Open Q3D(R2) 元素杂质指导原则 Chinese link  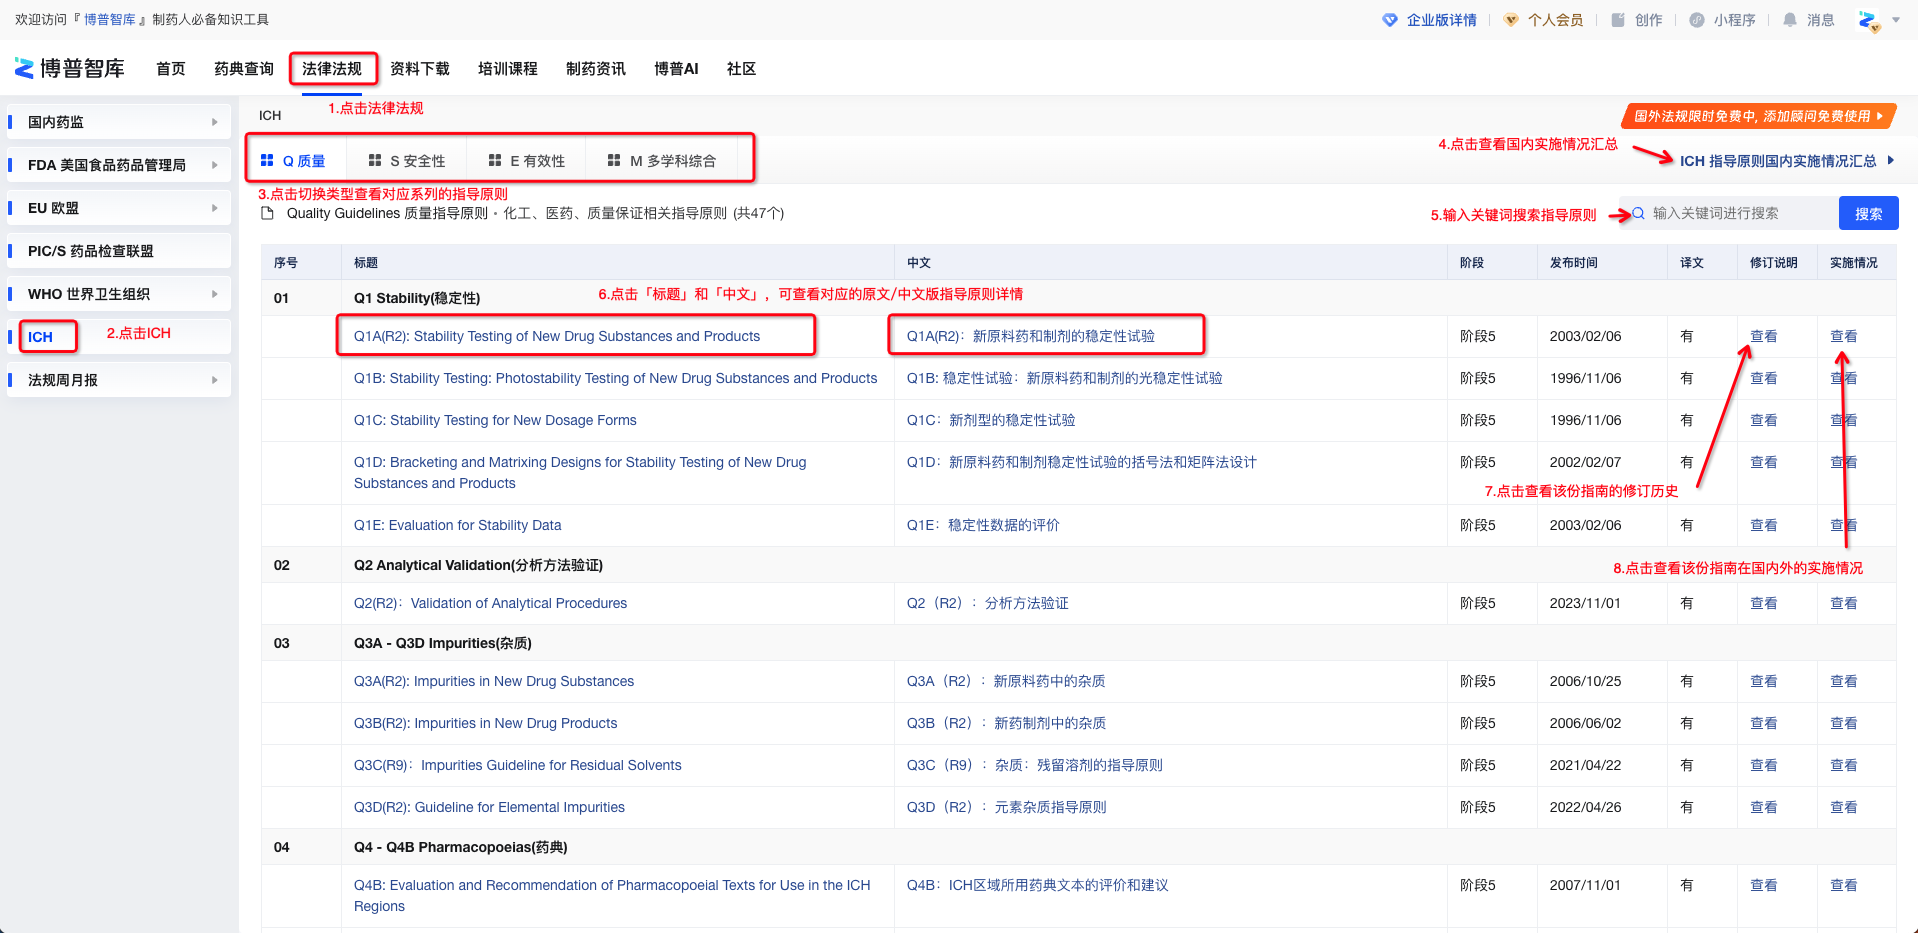[x=1006, y=807]
